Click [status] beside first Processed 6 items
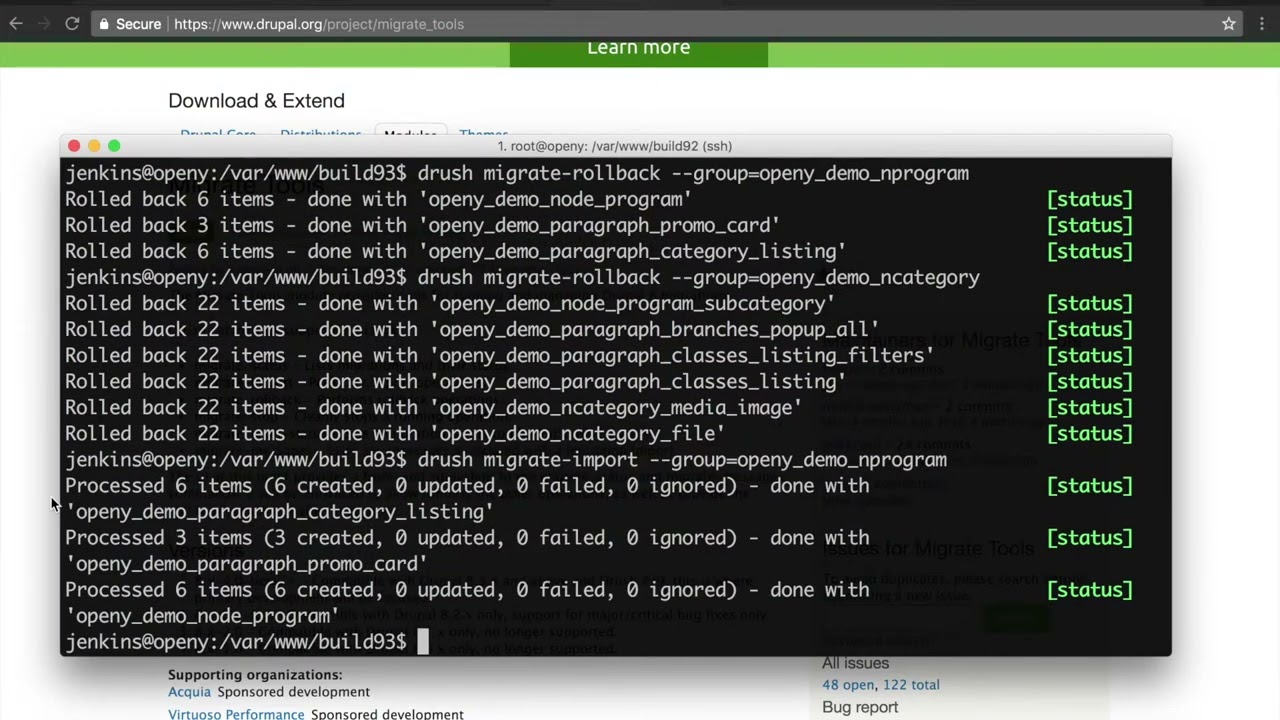 click(x=1090, y=485)
